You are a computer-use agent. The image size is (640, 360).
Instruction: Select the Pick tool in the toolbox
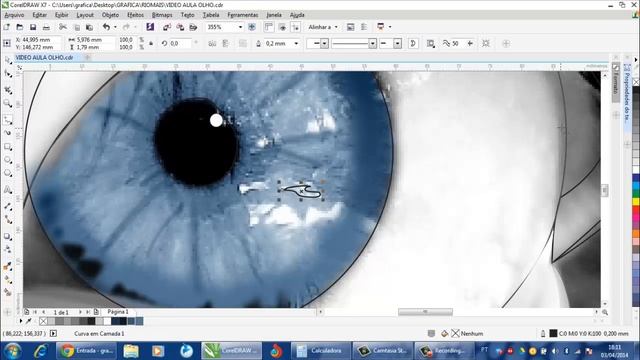tap(8, 60)
